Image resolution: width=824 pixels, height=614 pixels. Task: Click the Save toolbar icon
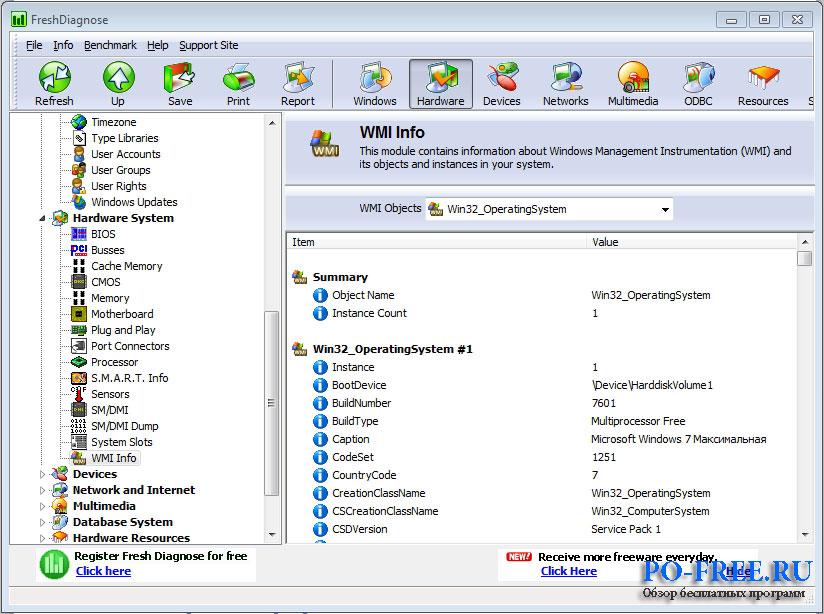(x=180, y=84)
